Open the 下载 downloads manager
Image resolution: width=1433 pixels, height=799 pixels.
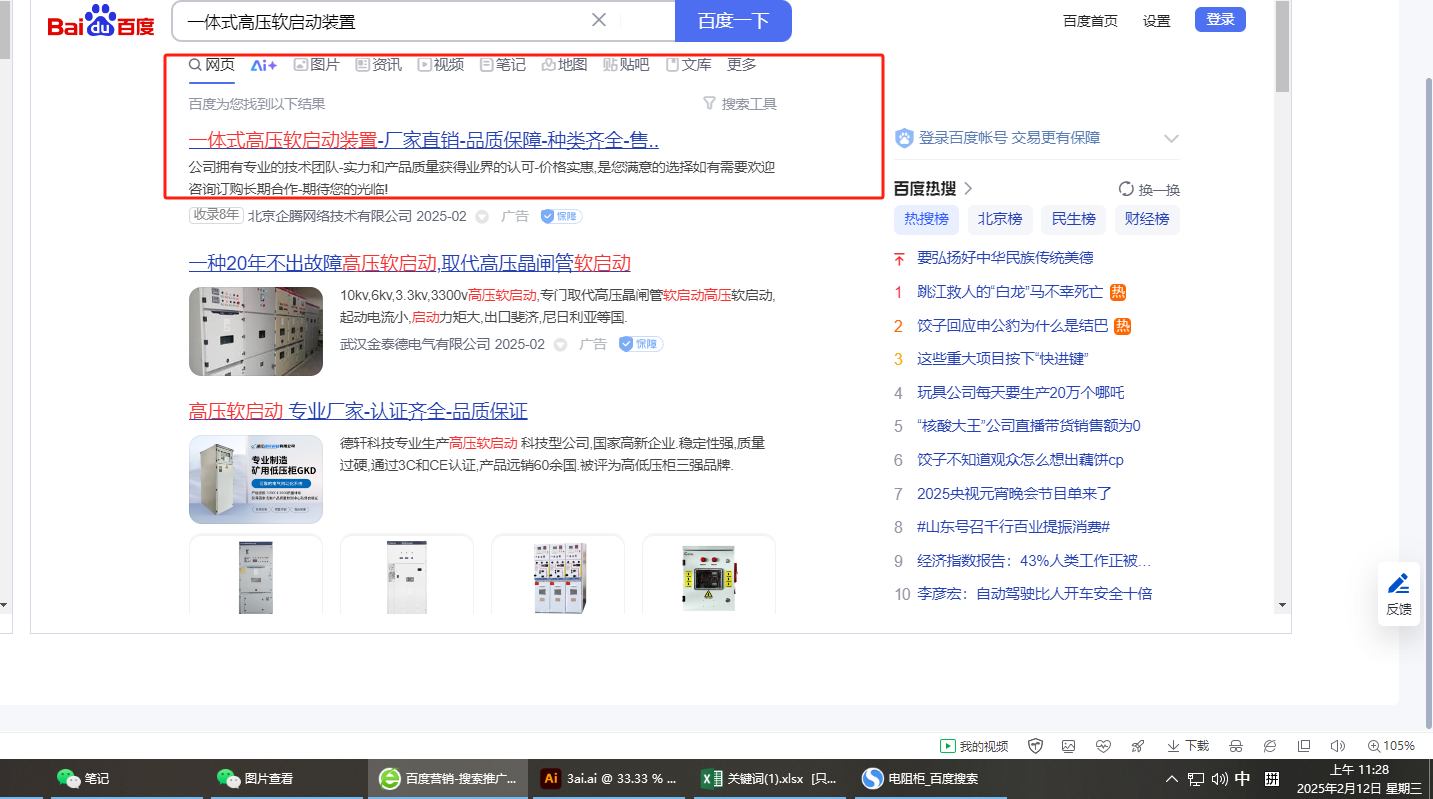1187,746
